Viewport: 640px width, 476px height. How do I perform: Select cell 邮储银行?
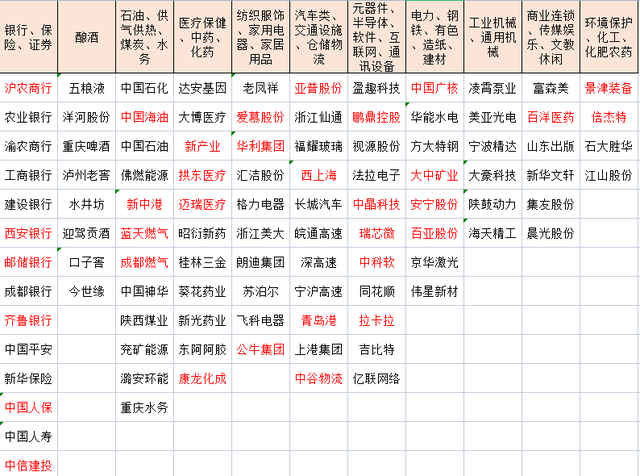(29, 262)
